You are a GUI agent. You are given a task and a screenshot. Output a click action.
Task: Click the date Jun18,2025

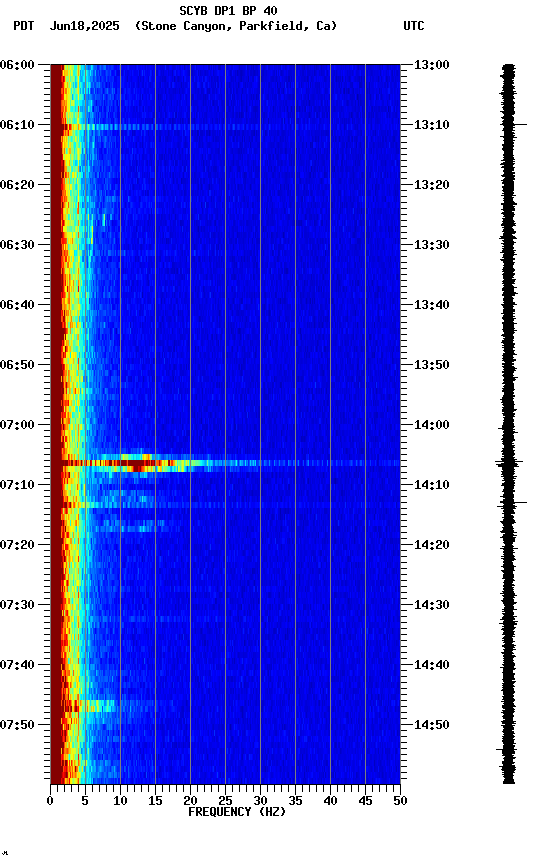pyautogui.click(x=84, y=26)
